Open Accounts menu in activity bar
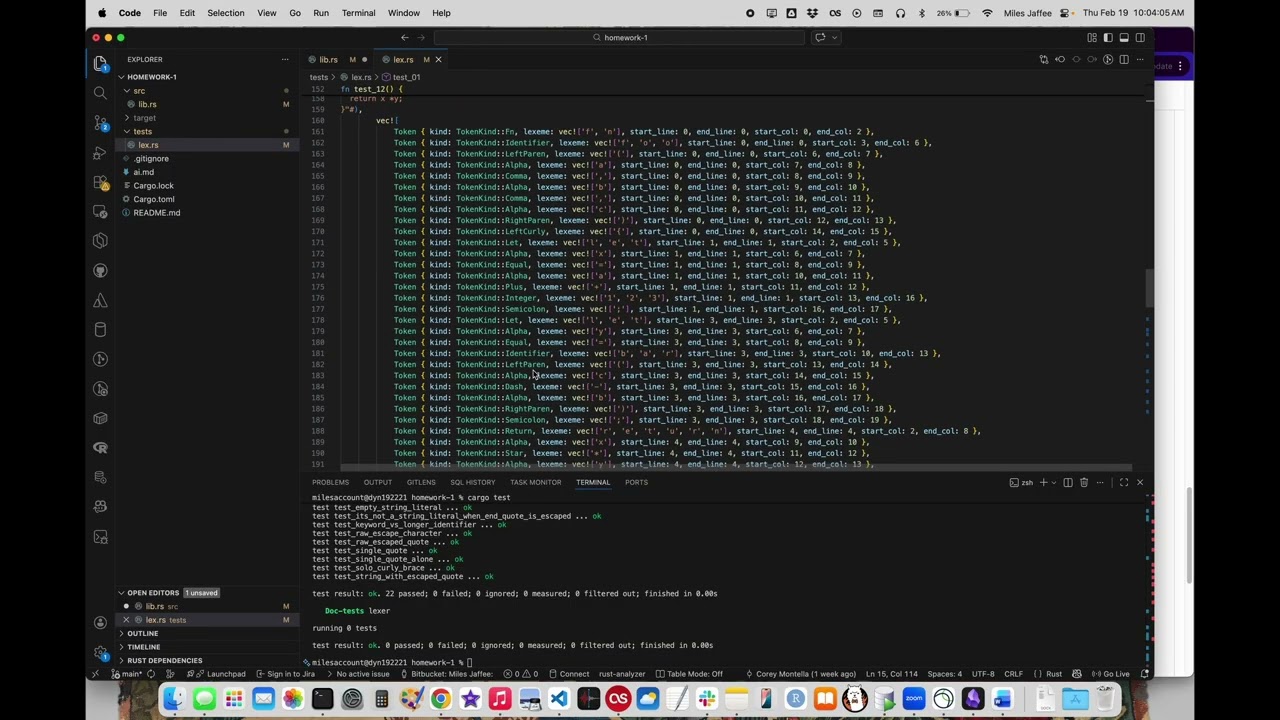1280x720 pixels. click(x=100, y=622)
